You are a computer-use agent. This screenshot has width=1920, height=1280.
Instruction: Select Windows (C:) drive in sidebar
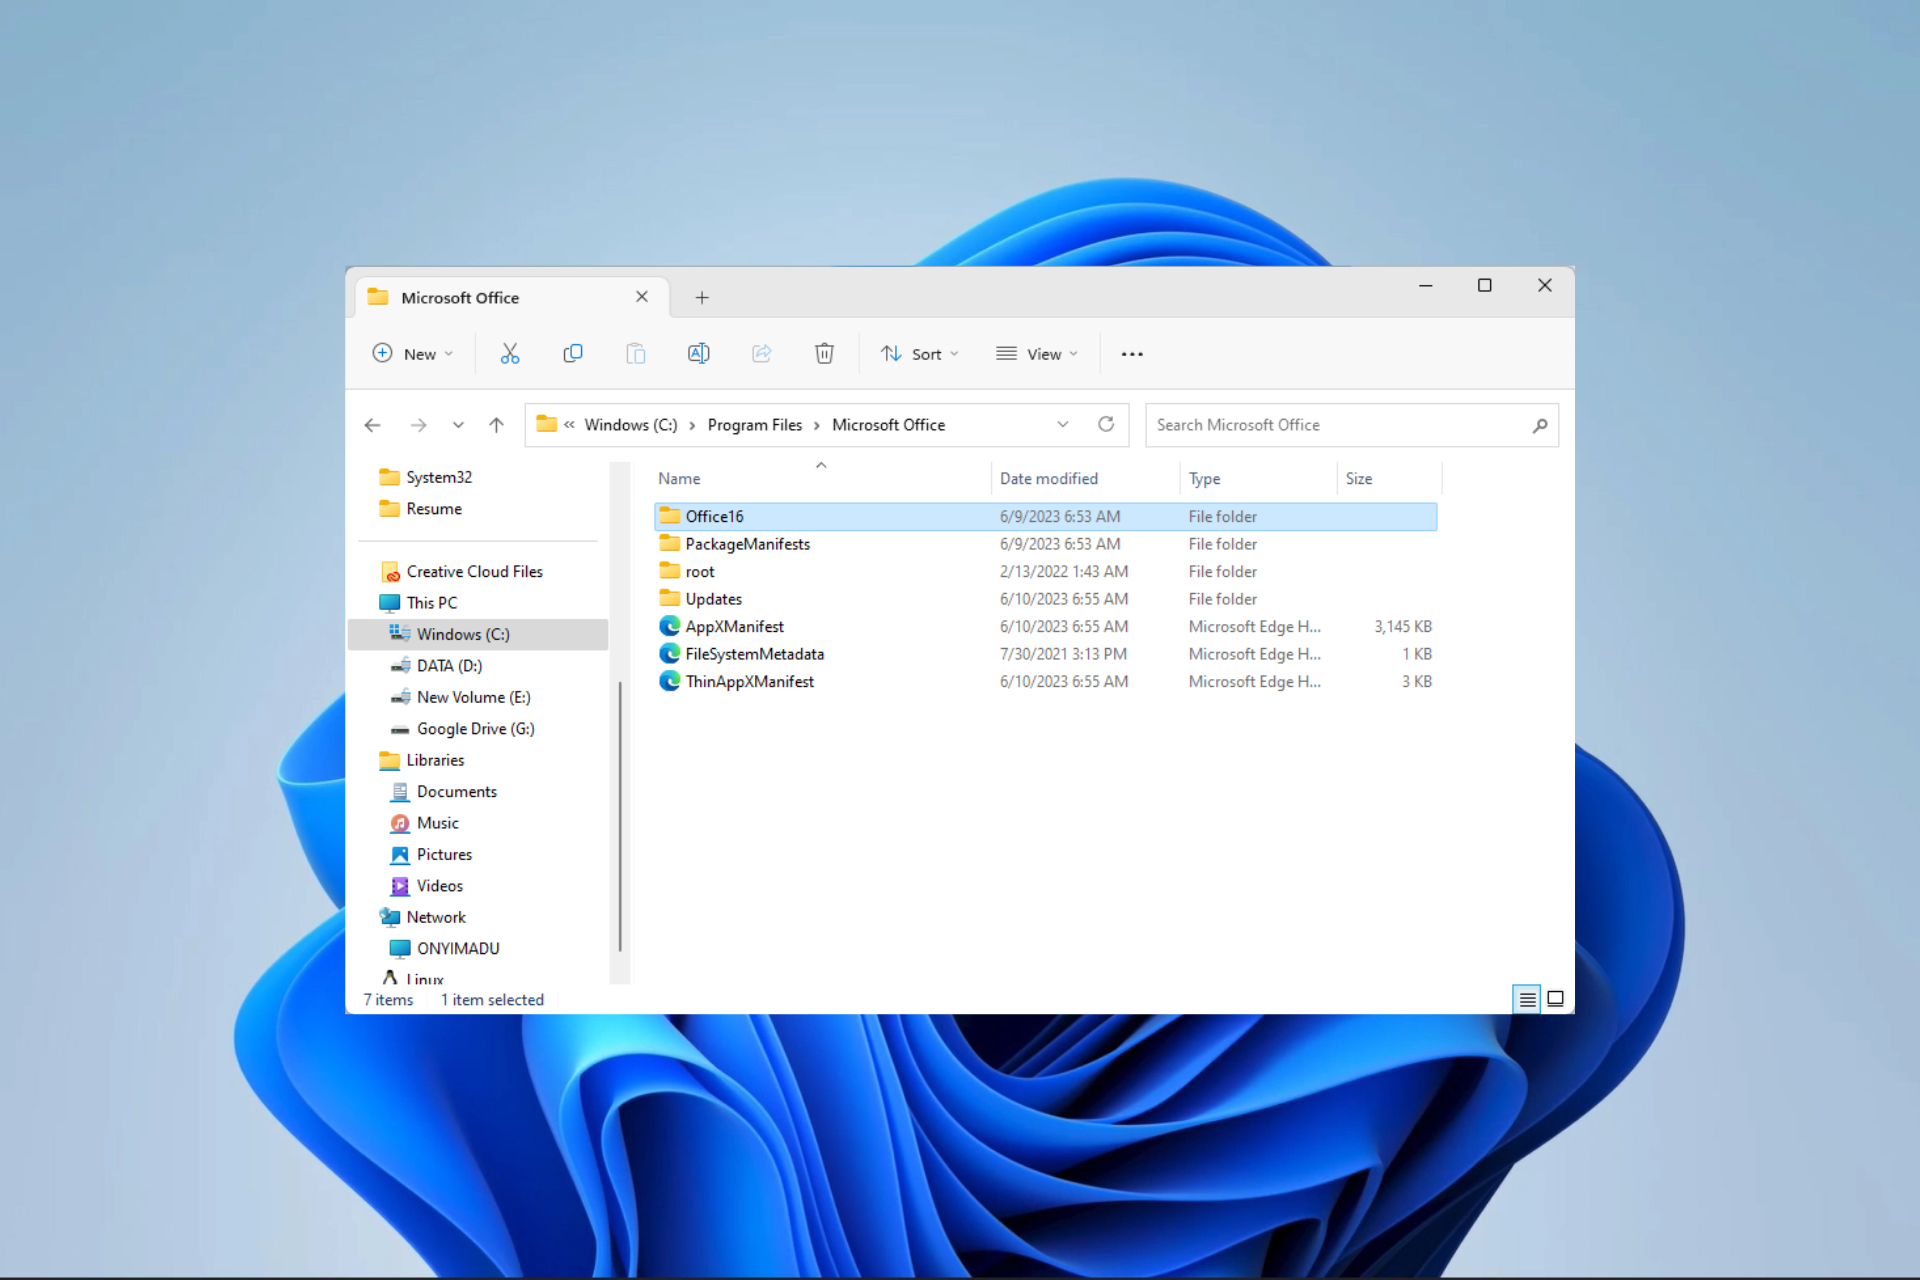point(478,634)
